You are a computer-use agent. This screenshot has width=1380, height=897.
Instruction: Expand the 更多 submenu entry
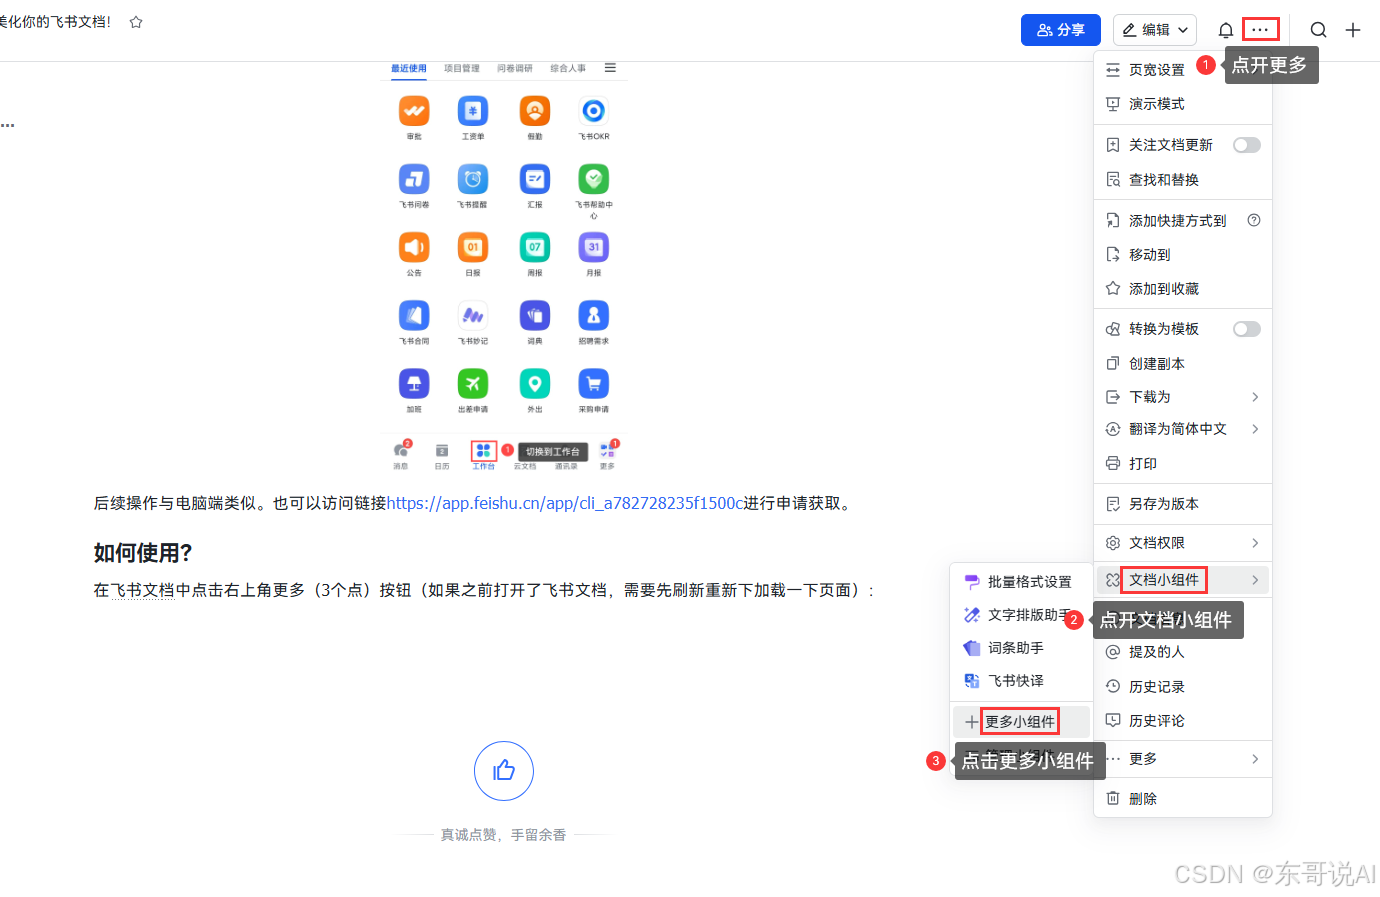(1183, 759)
